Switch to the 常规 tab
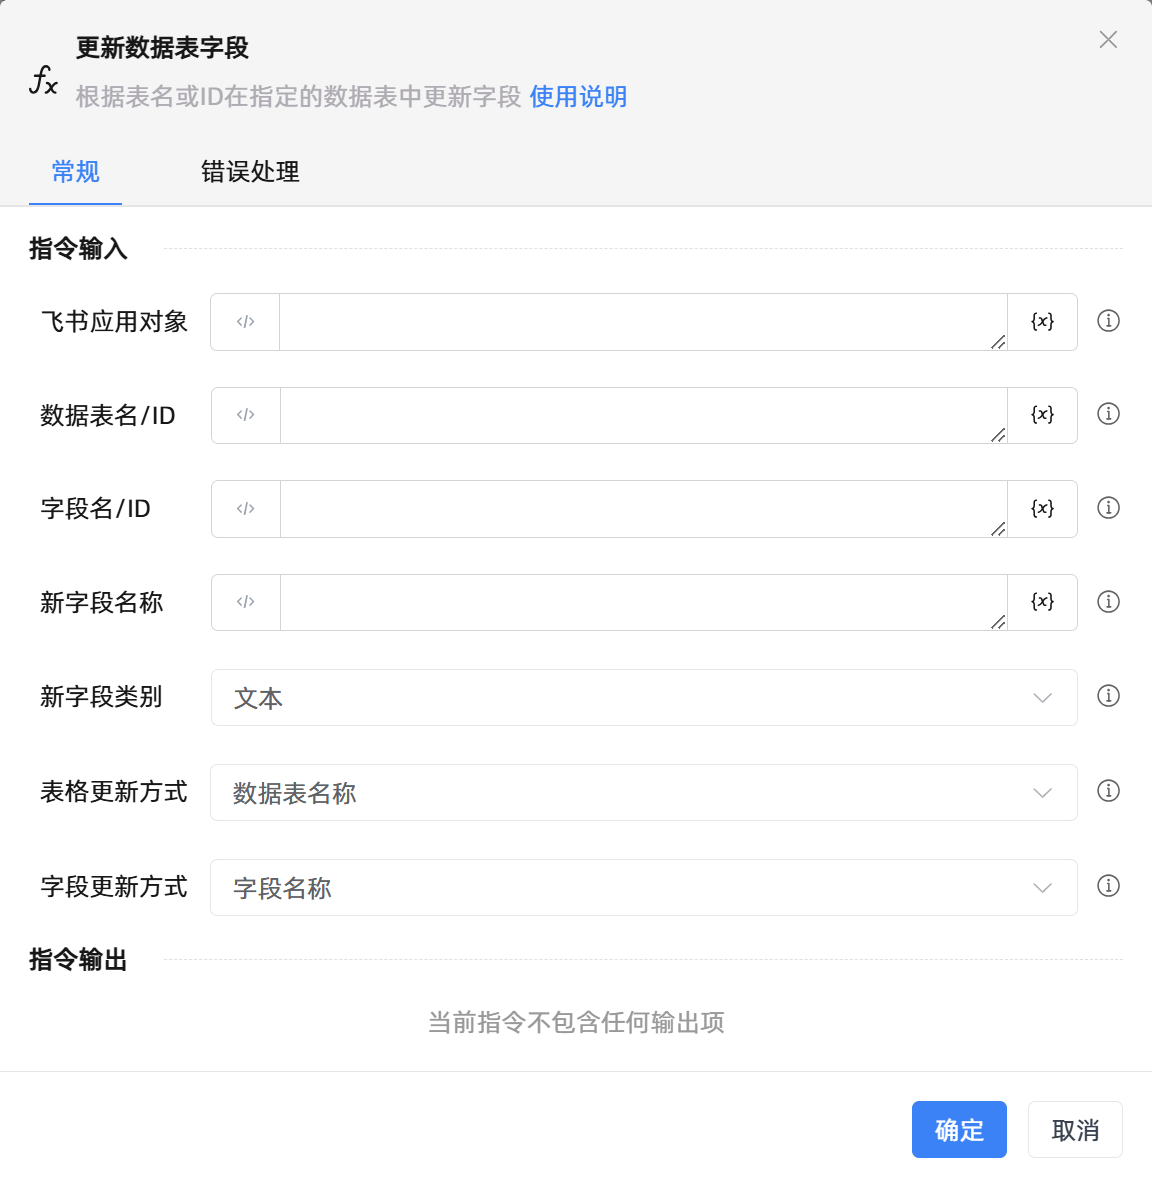The height and width of the screenshot is (1186, 1152). (76, 172)
